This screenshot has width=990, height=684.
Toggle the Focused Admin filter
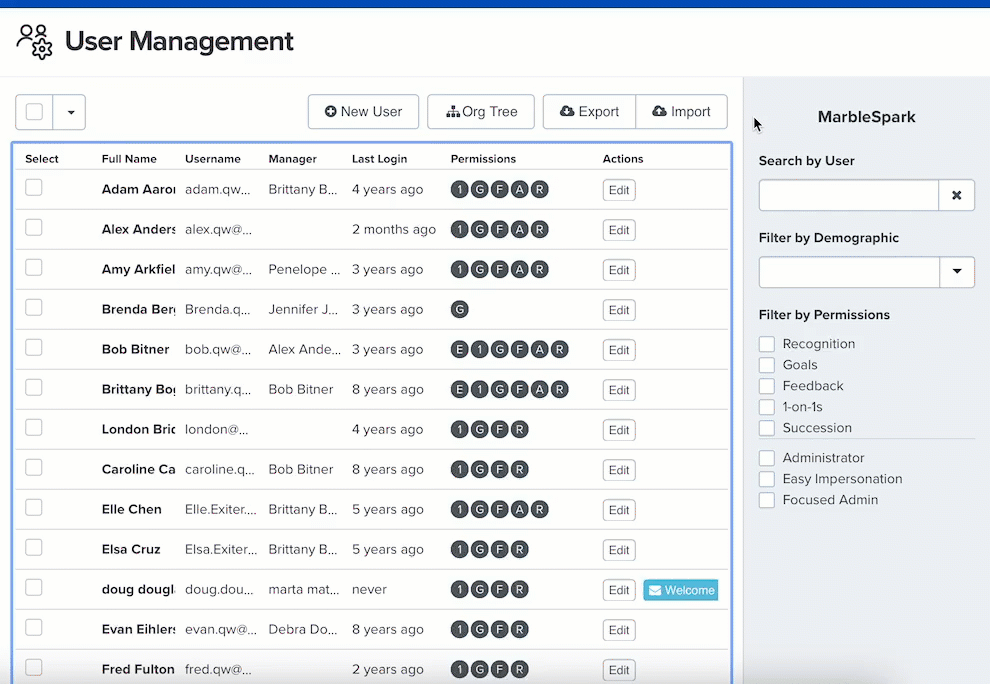coord(766,500)
